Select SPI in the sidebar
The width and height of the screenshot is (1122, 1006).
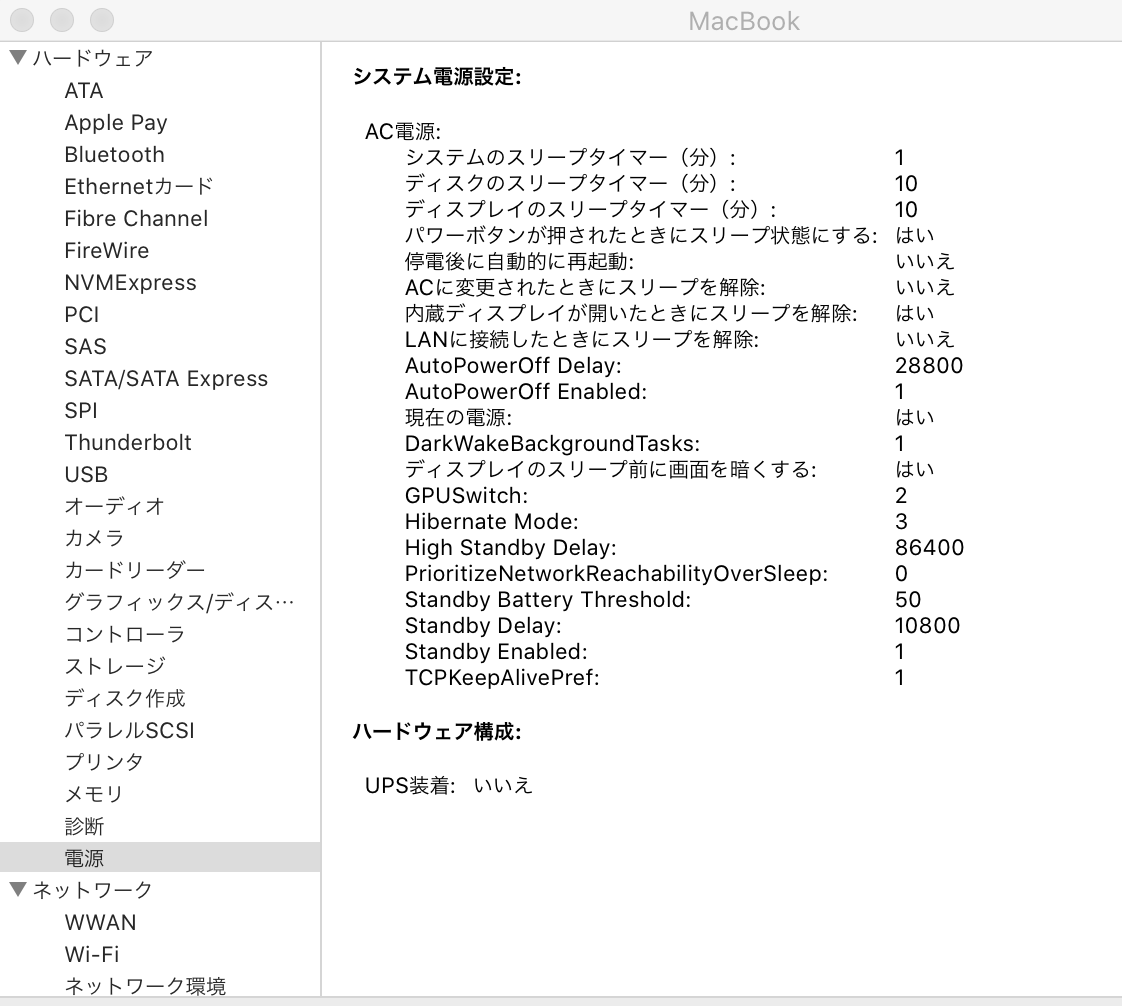[x=81, y=411]
